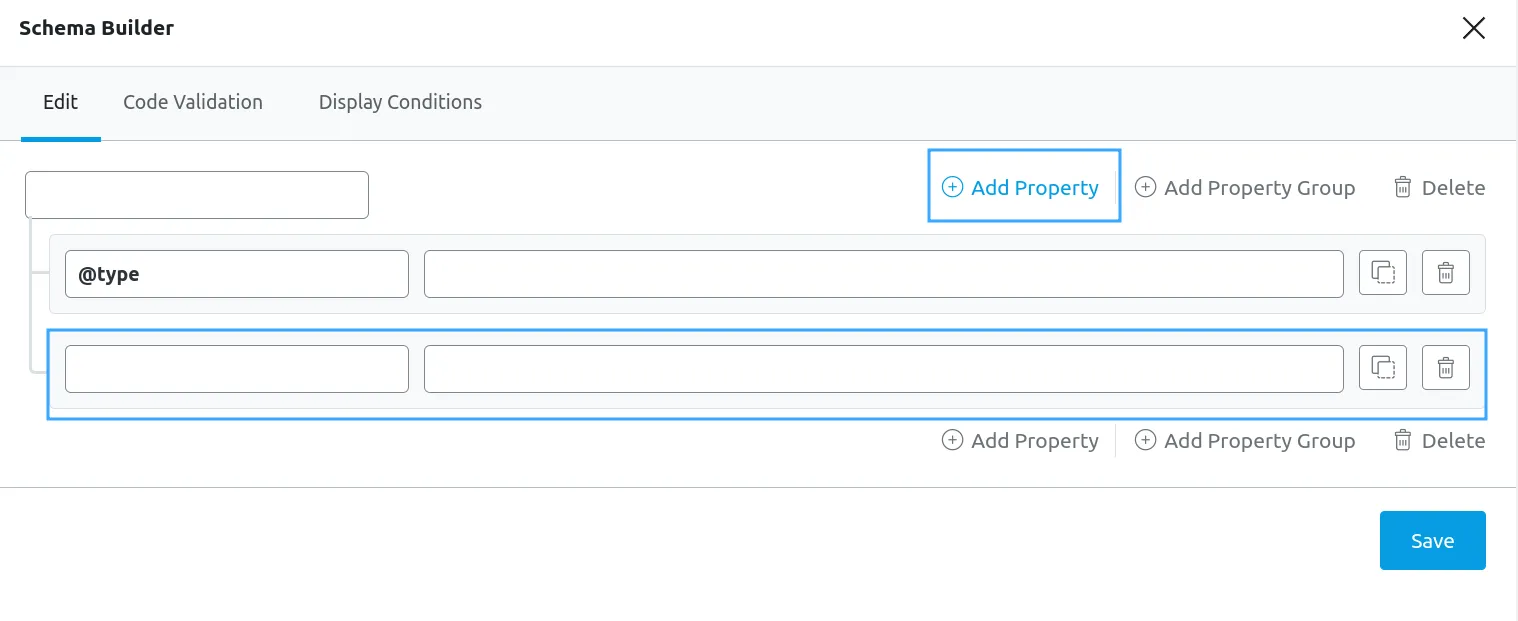Screen dimensions: 1518x621
Task: Focus the schema name field above @type
Action: (x=197, y=195)
